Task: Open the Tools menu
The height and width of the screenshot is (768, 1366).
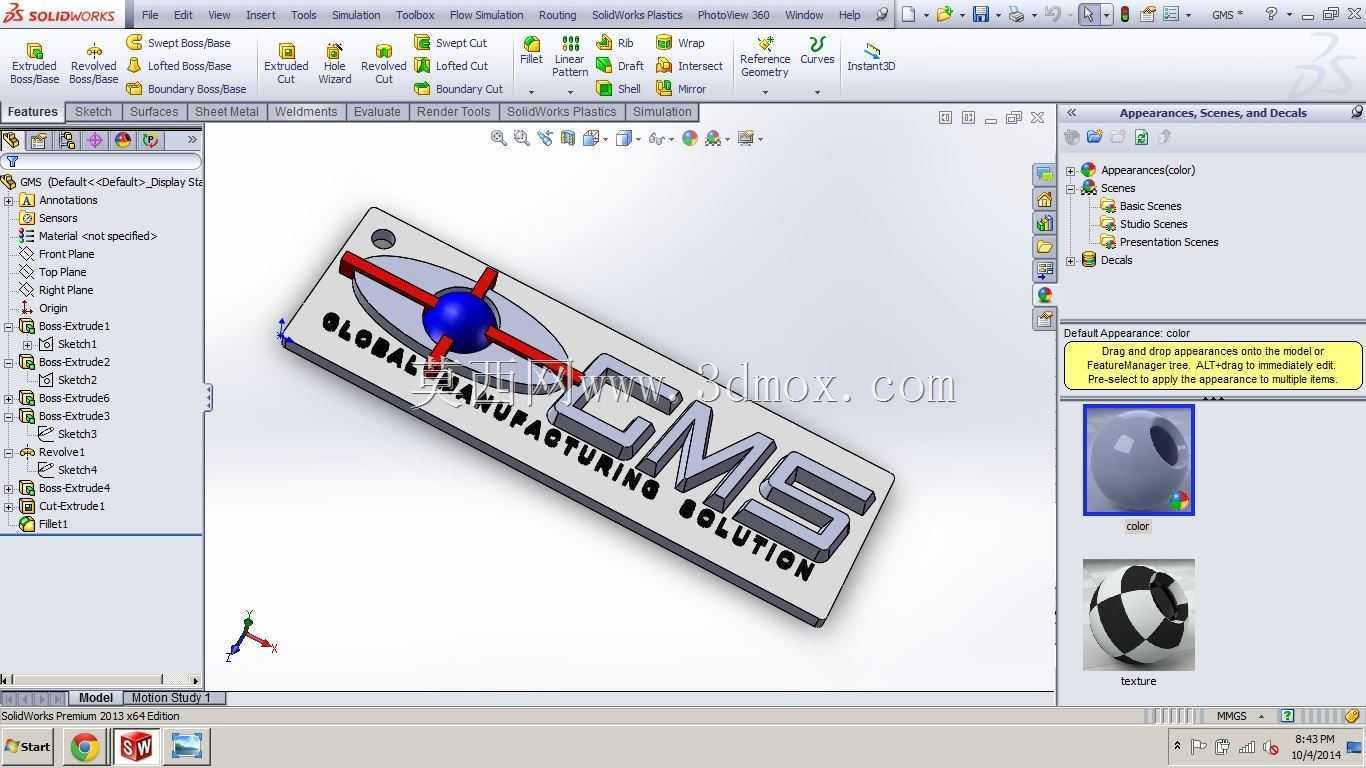Action: click(x=303, y=15)
